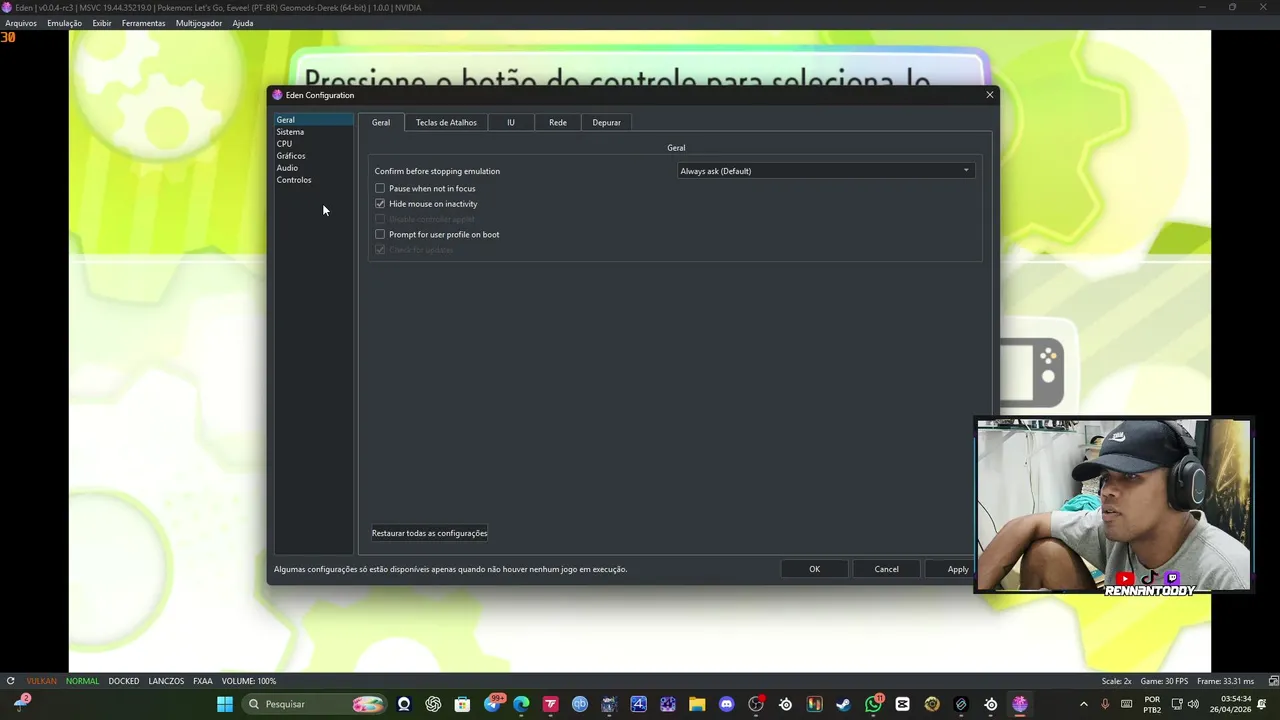The height and width of the screenshot is (720, 1280).
Task: Open ChatGPT from the taskbar
Action: pyautogui.click(x=433, y=704)
